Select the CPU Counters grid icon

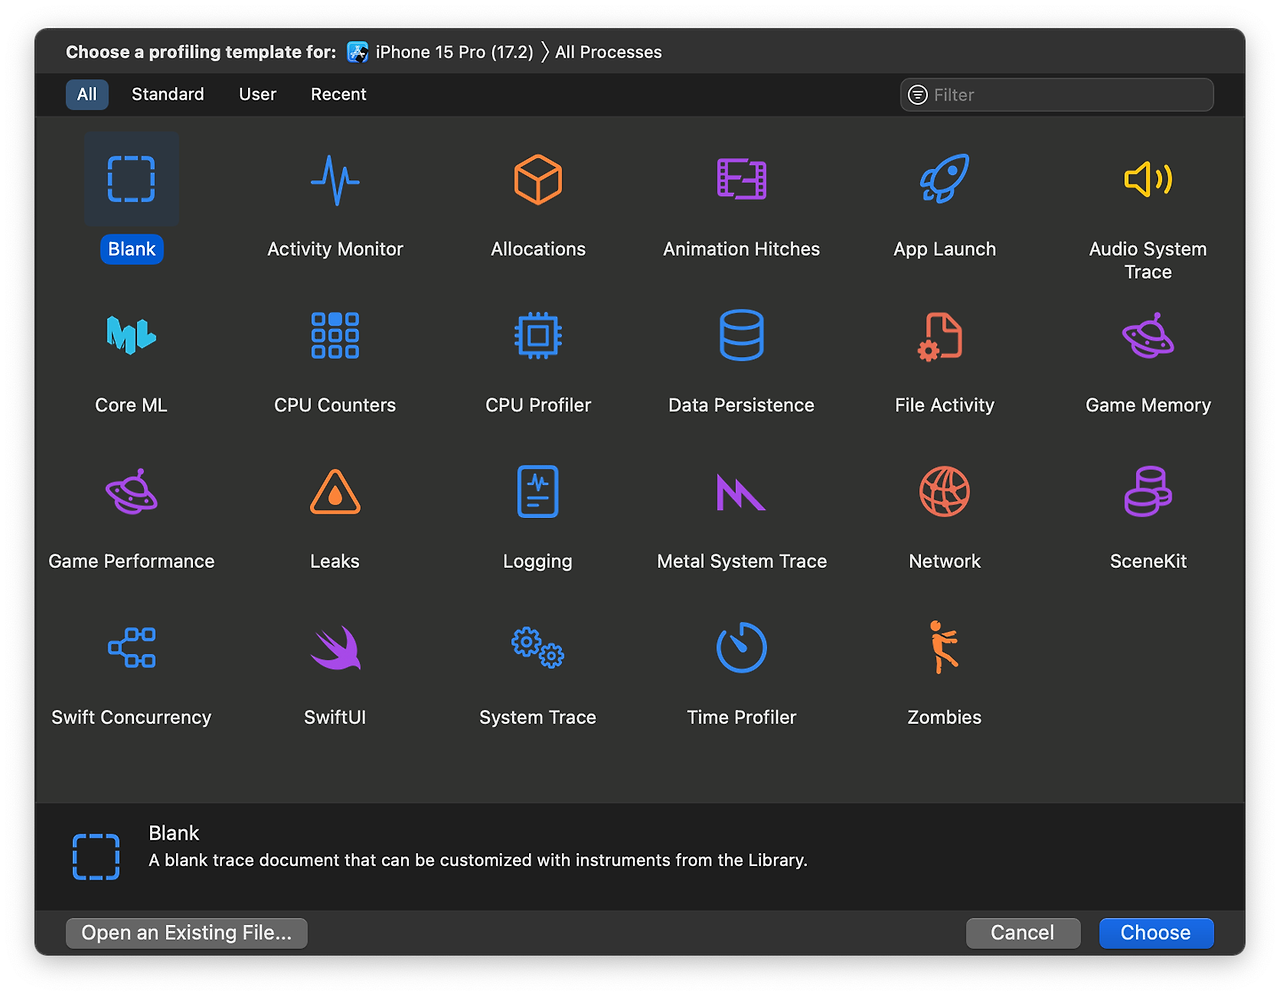(335, 335)
